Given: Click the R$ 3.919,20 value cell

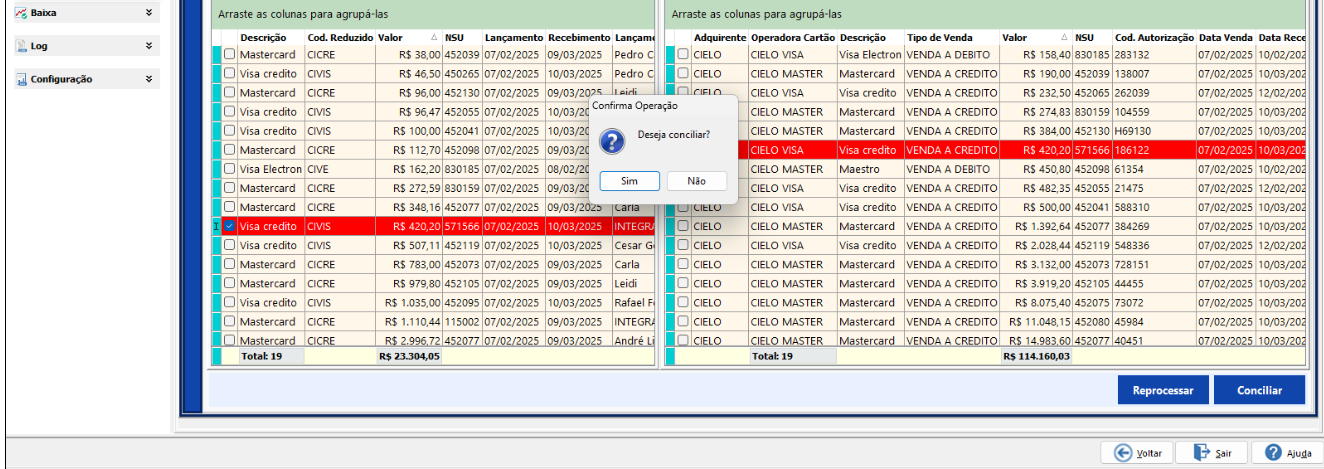Looking at the screenshot, I should tap(1035, 284).
